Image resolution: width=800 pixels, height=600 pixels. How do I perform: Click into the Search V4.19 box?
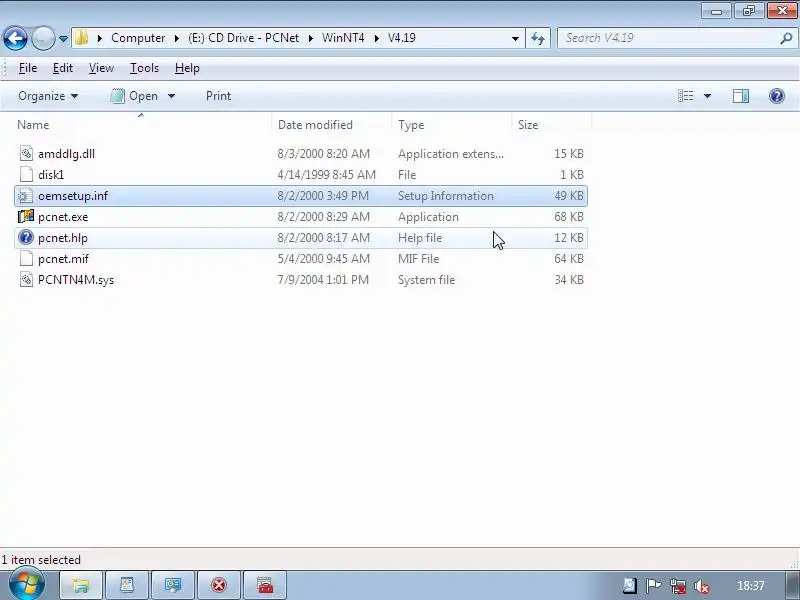click(668, 38)
